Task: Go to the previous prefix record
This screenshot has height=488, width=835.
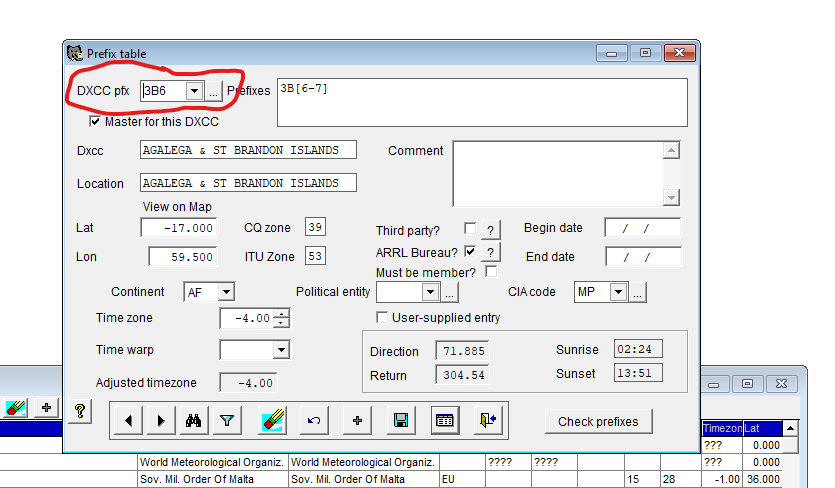Action: click(128, 421)
